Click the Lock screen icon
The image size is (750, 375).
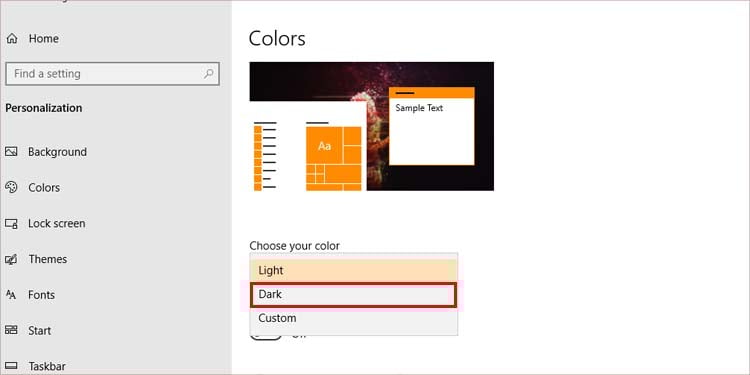coord(11,223)
